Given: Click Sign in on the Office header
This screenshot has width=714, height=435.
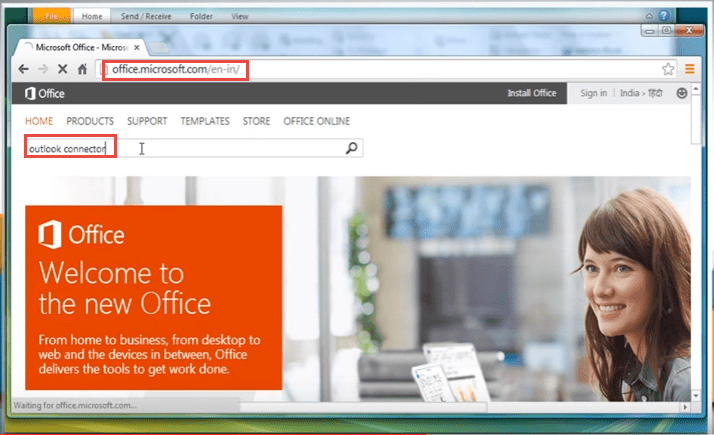Looking at the screenshot, I should [x=593, y=93].
